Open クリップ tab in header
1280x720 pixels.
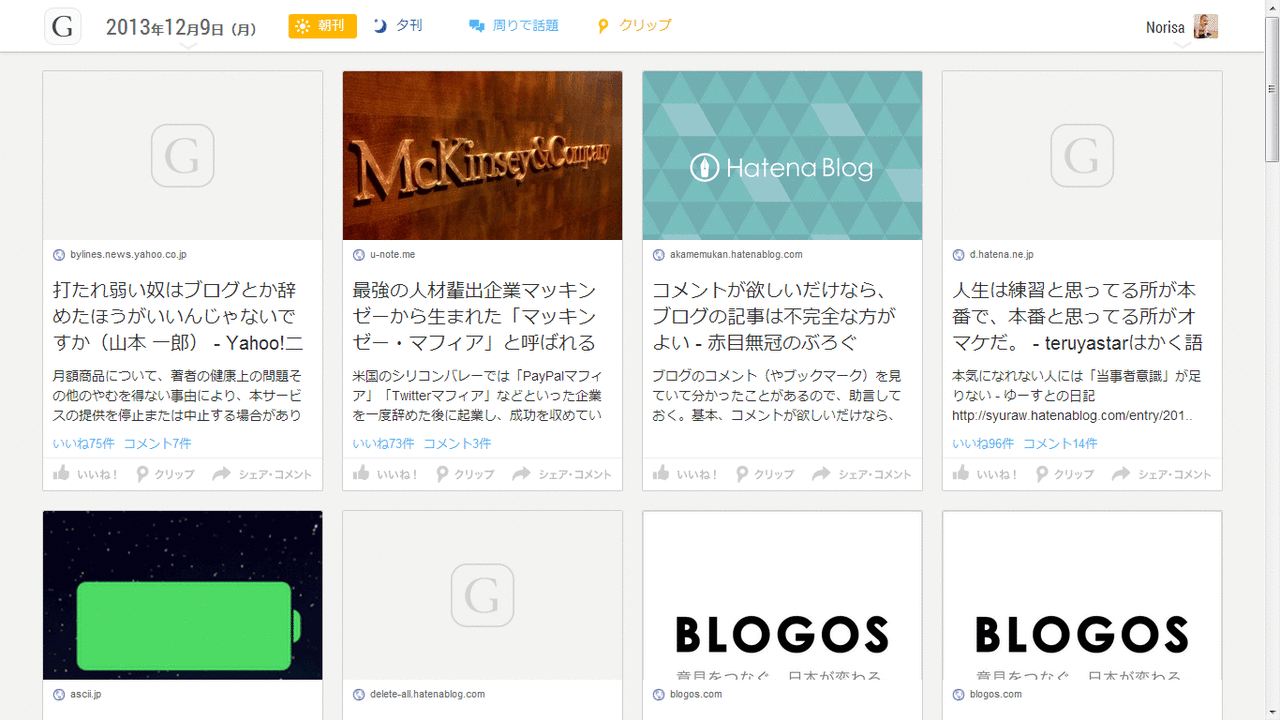coord(635,26)
